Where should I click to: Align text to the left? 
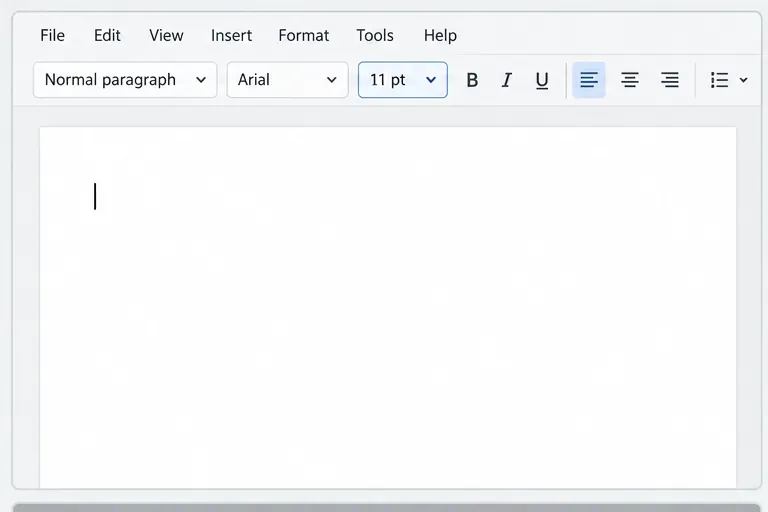(x=589, y=80)
